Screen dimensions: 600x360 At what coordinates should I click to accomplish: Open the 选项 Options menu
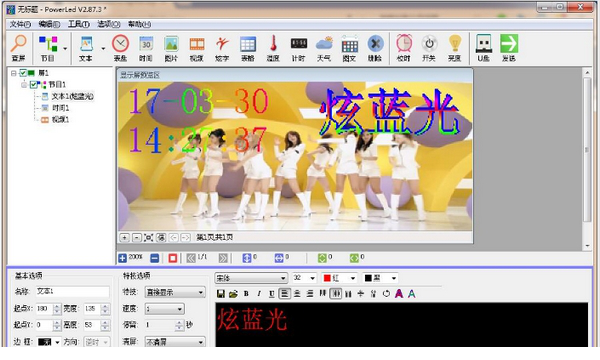pos(108,24)
